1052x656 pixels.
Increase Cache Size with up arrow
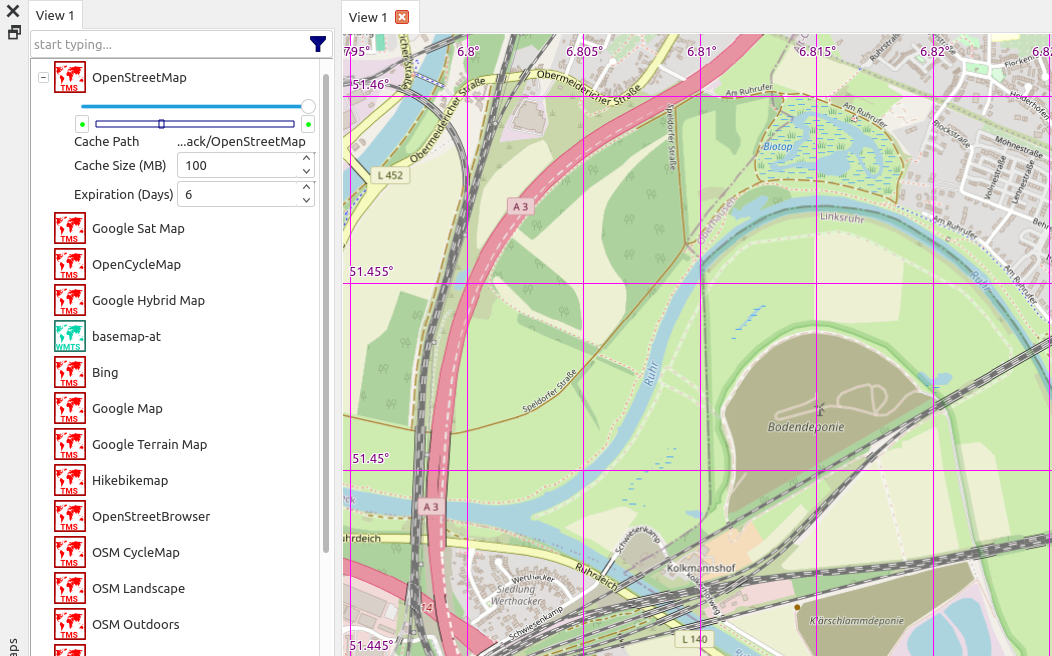(x=306, y=160)
